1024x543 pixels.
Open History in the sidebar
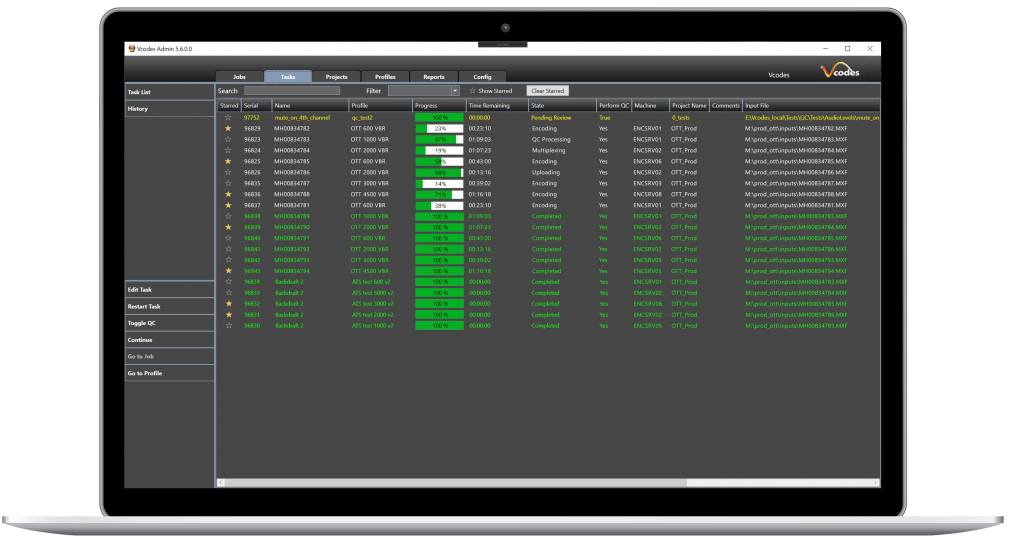tap(169, 108)
